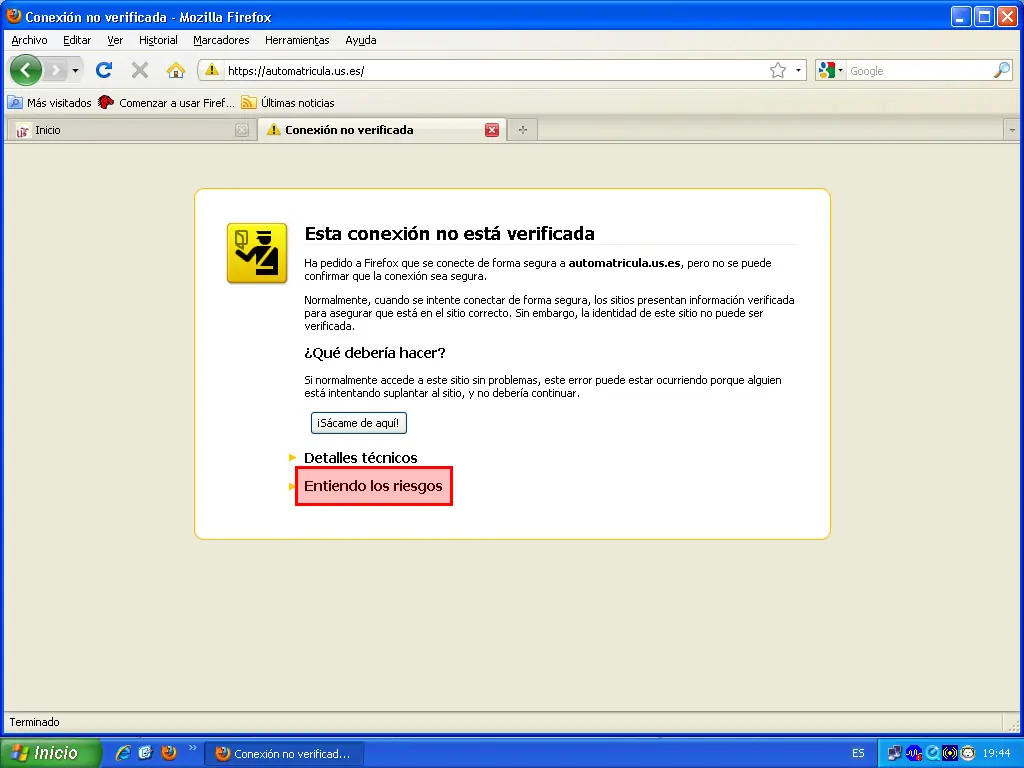The height and width of the screenshot is (768, 1024).
Task: Launch Internet Explorer from quick launch
Action: pos(122,753)
